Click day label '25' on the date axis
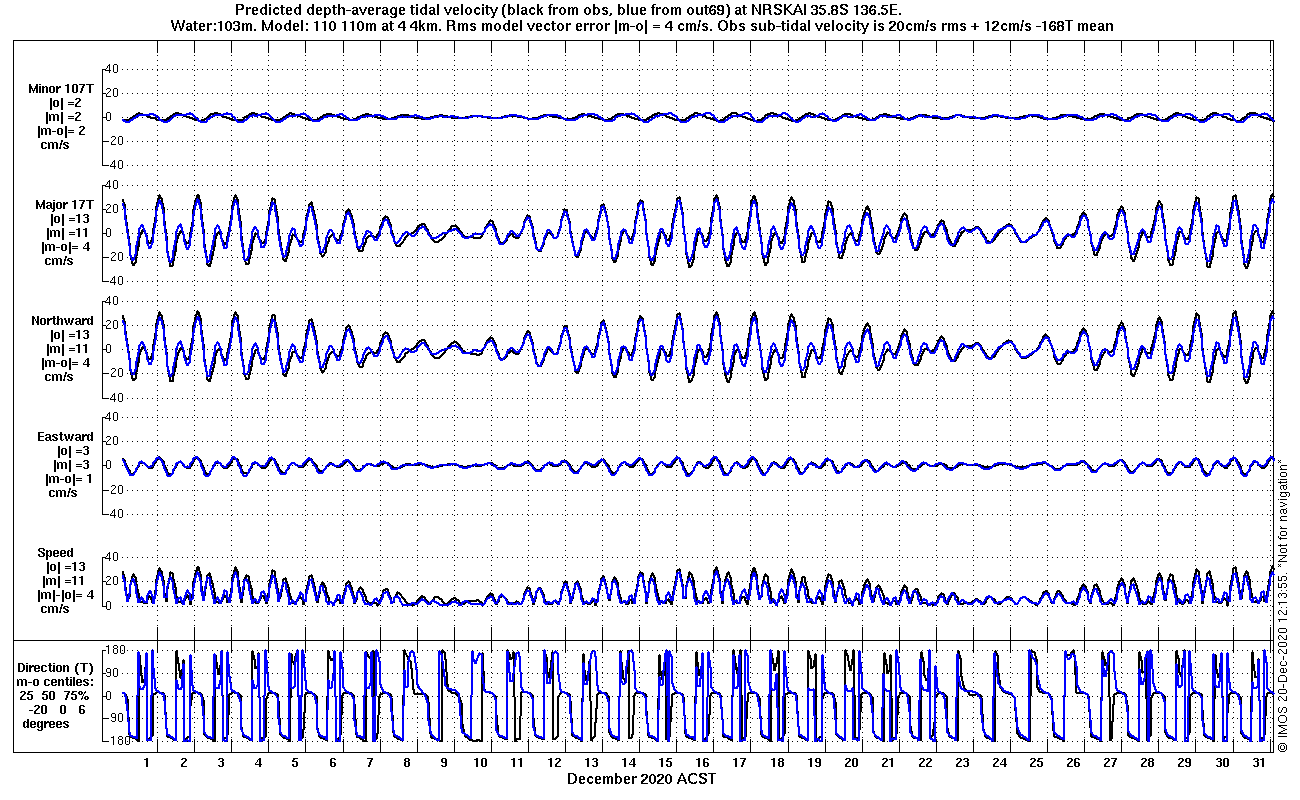 1036,762
